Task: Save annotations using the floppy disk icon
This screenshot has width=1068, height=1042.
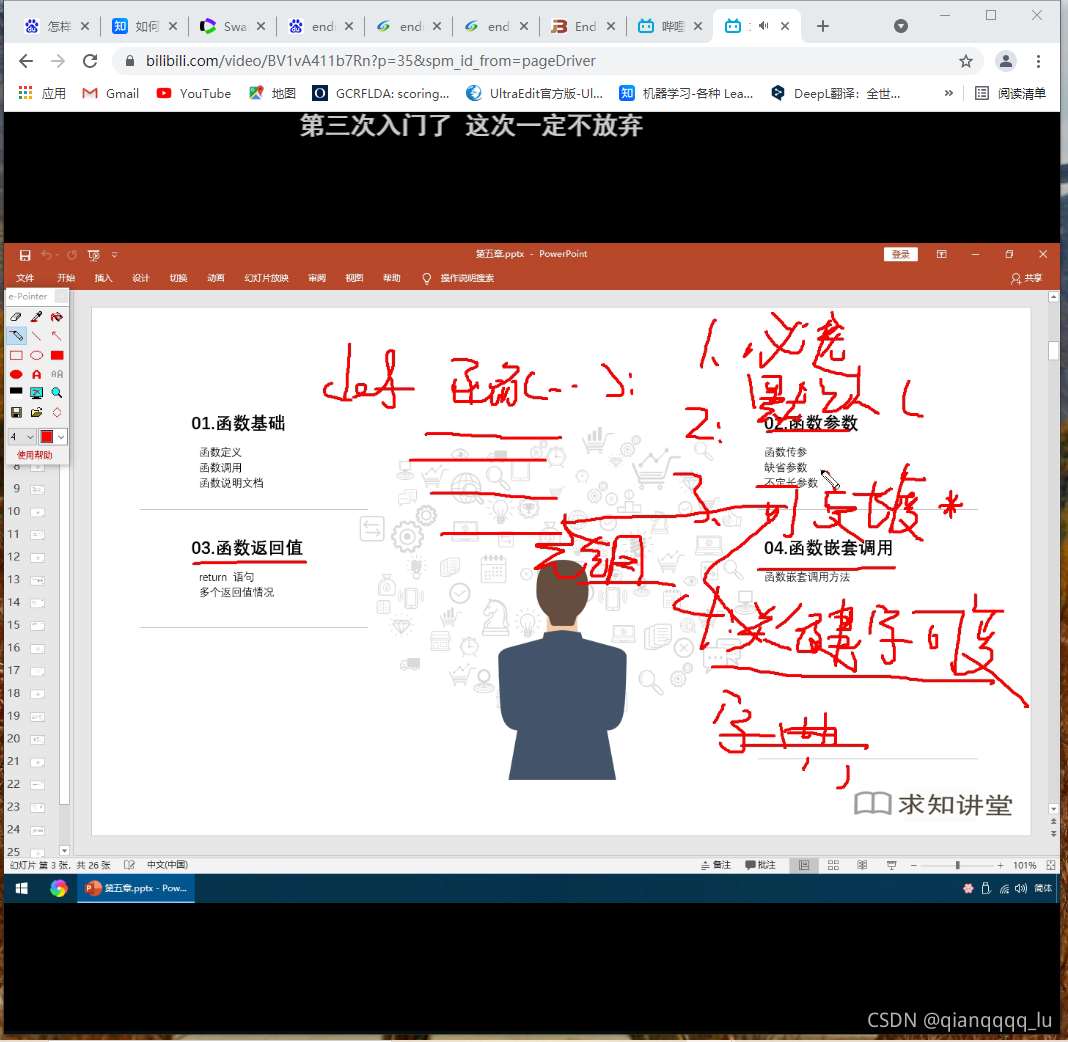Action: [16, 412]
